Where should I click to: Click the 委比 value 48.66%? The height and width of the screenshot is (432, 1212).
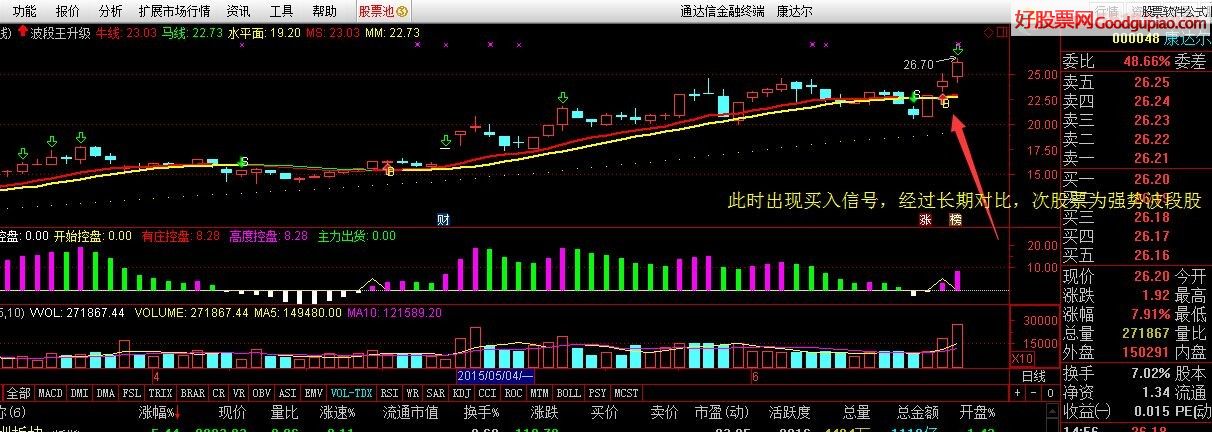[x=1146, y=61]
